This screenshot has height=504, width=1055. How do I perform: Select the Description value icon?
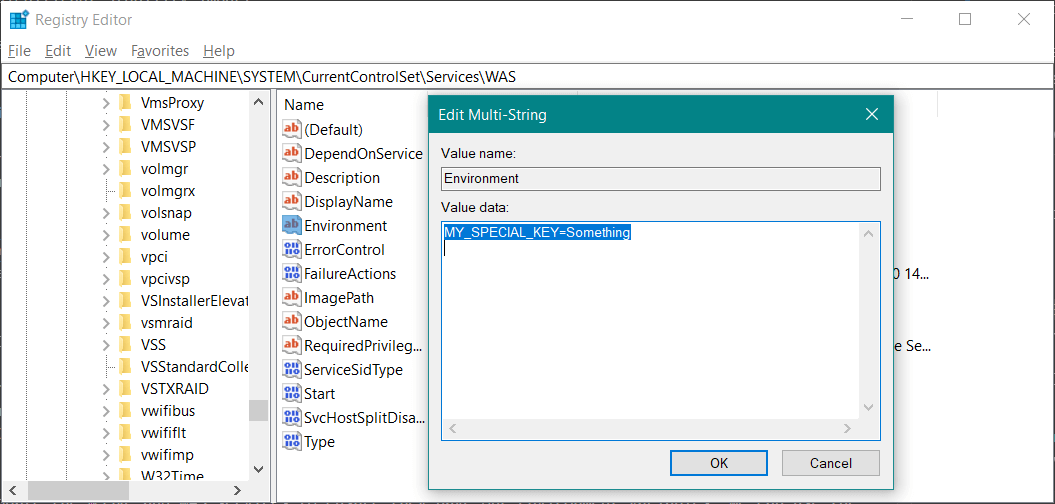point(291,178)
